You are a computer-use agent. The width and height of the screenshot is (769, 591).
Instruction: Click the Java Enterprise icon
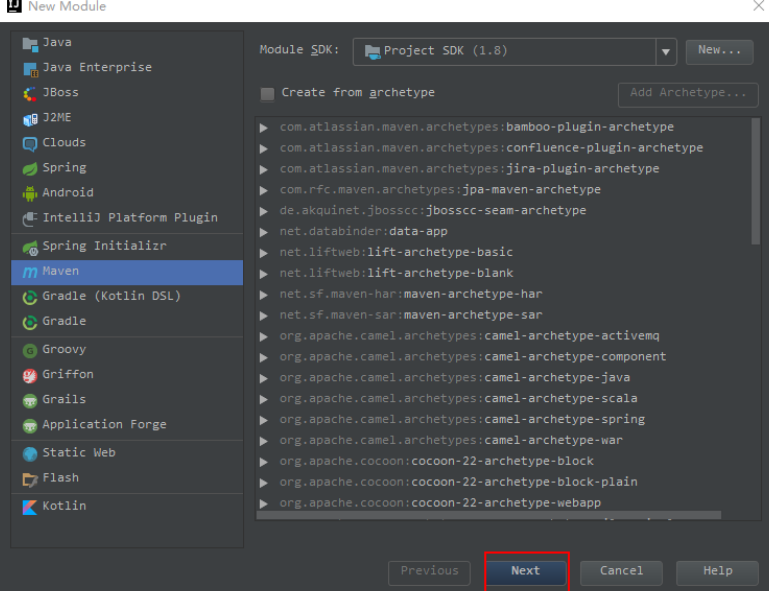click(30, 69)
